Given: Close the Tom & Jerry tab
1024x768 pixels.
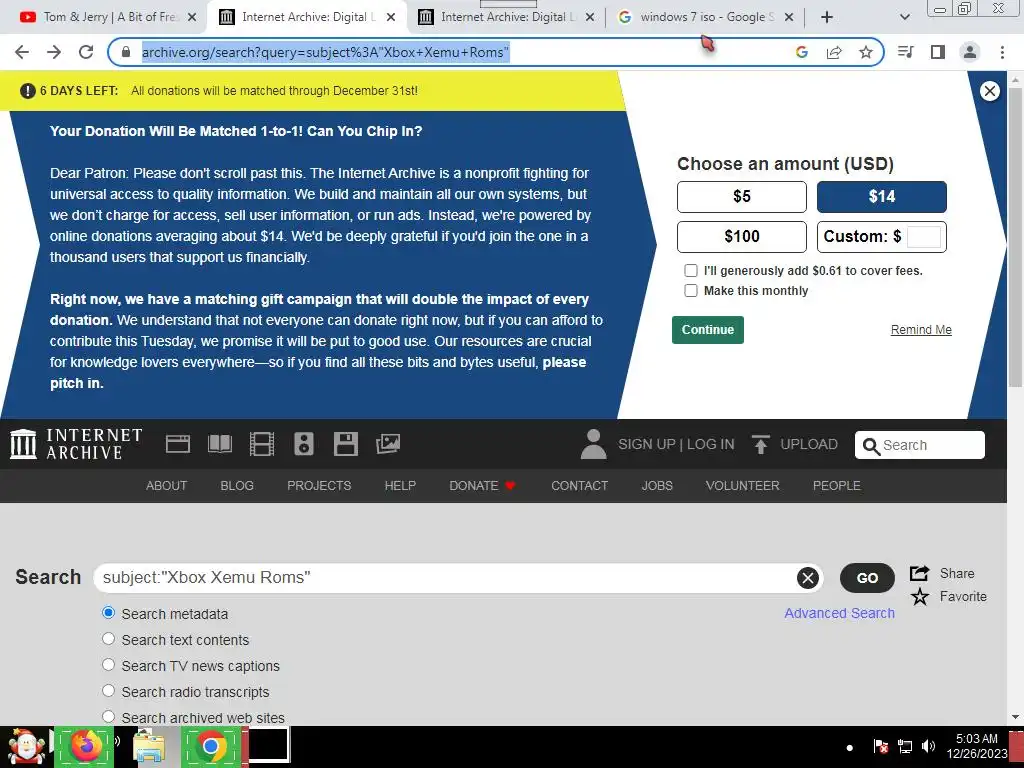Looking at the screenshot, I should click(x=192, y=17).
